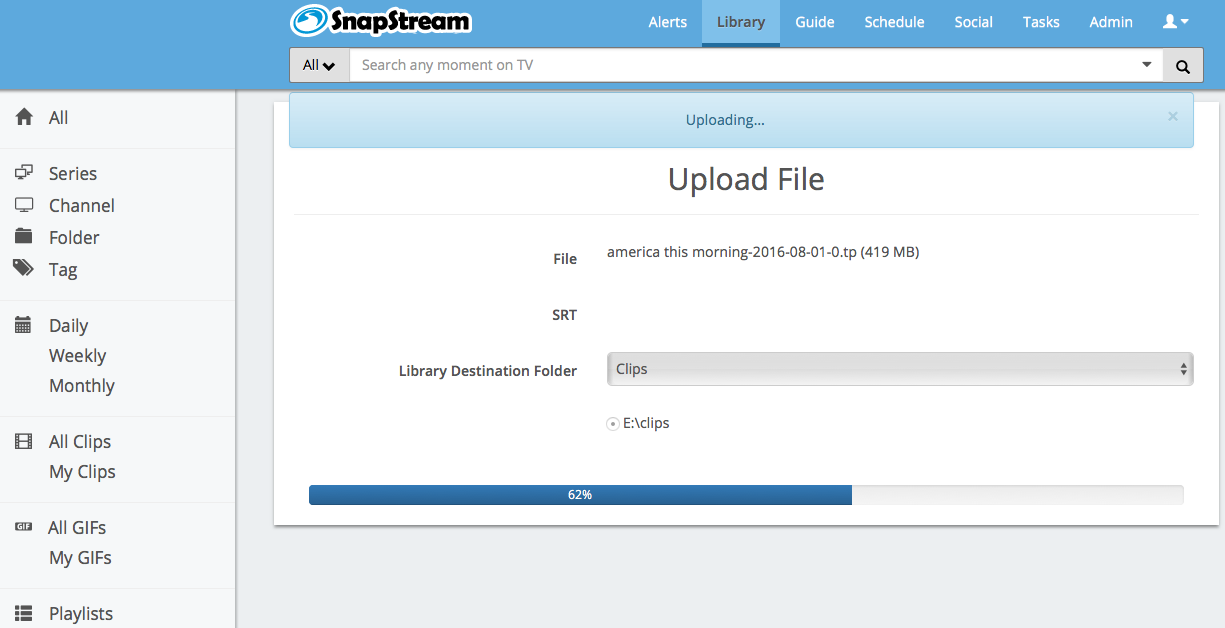This screenshot has height=628, width=1225.
Task: Switch to the Library tab
Action: [x=741, y=22]
